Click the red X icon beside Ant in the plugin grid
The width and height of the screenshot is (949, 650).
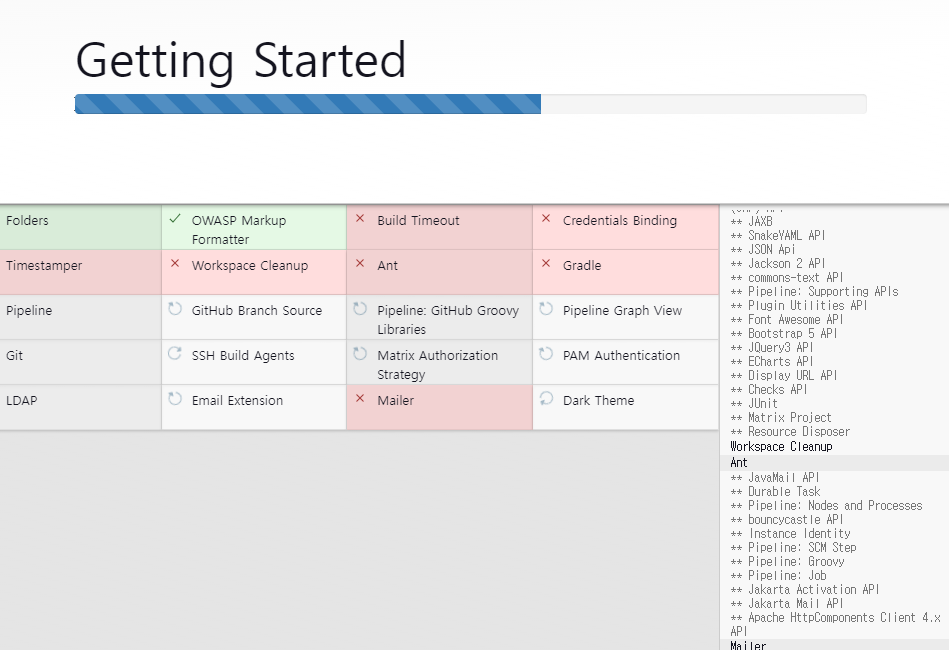(x=360, y=263)
